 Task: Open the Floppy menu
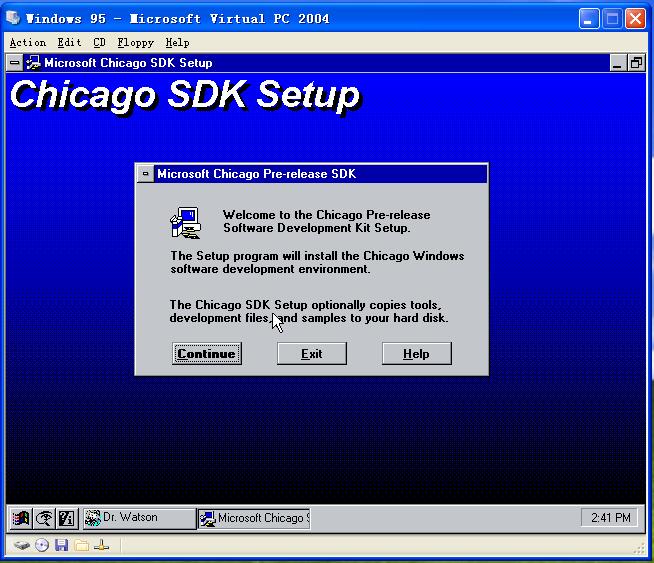[136, 43]
